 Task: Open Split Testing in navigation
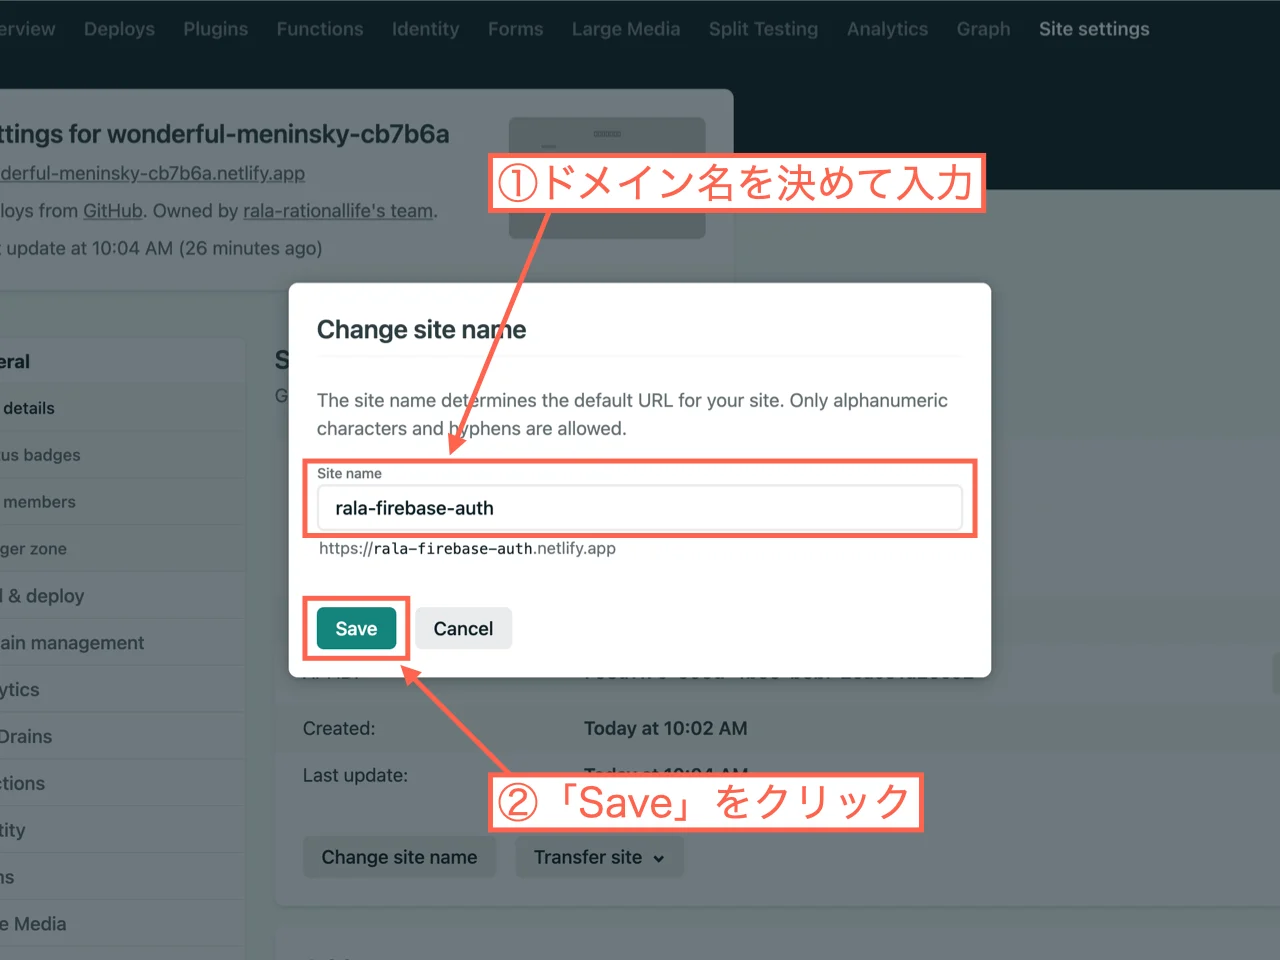point(763,29)
